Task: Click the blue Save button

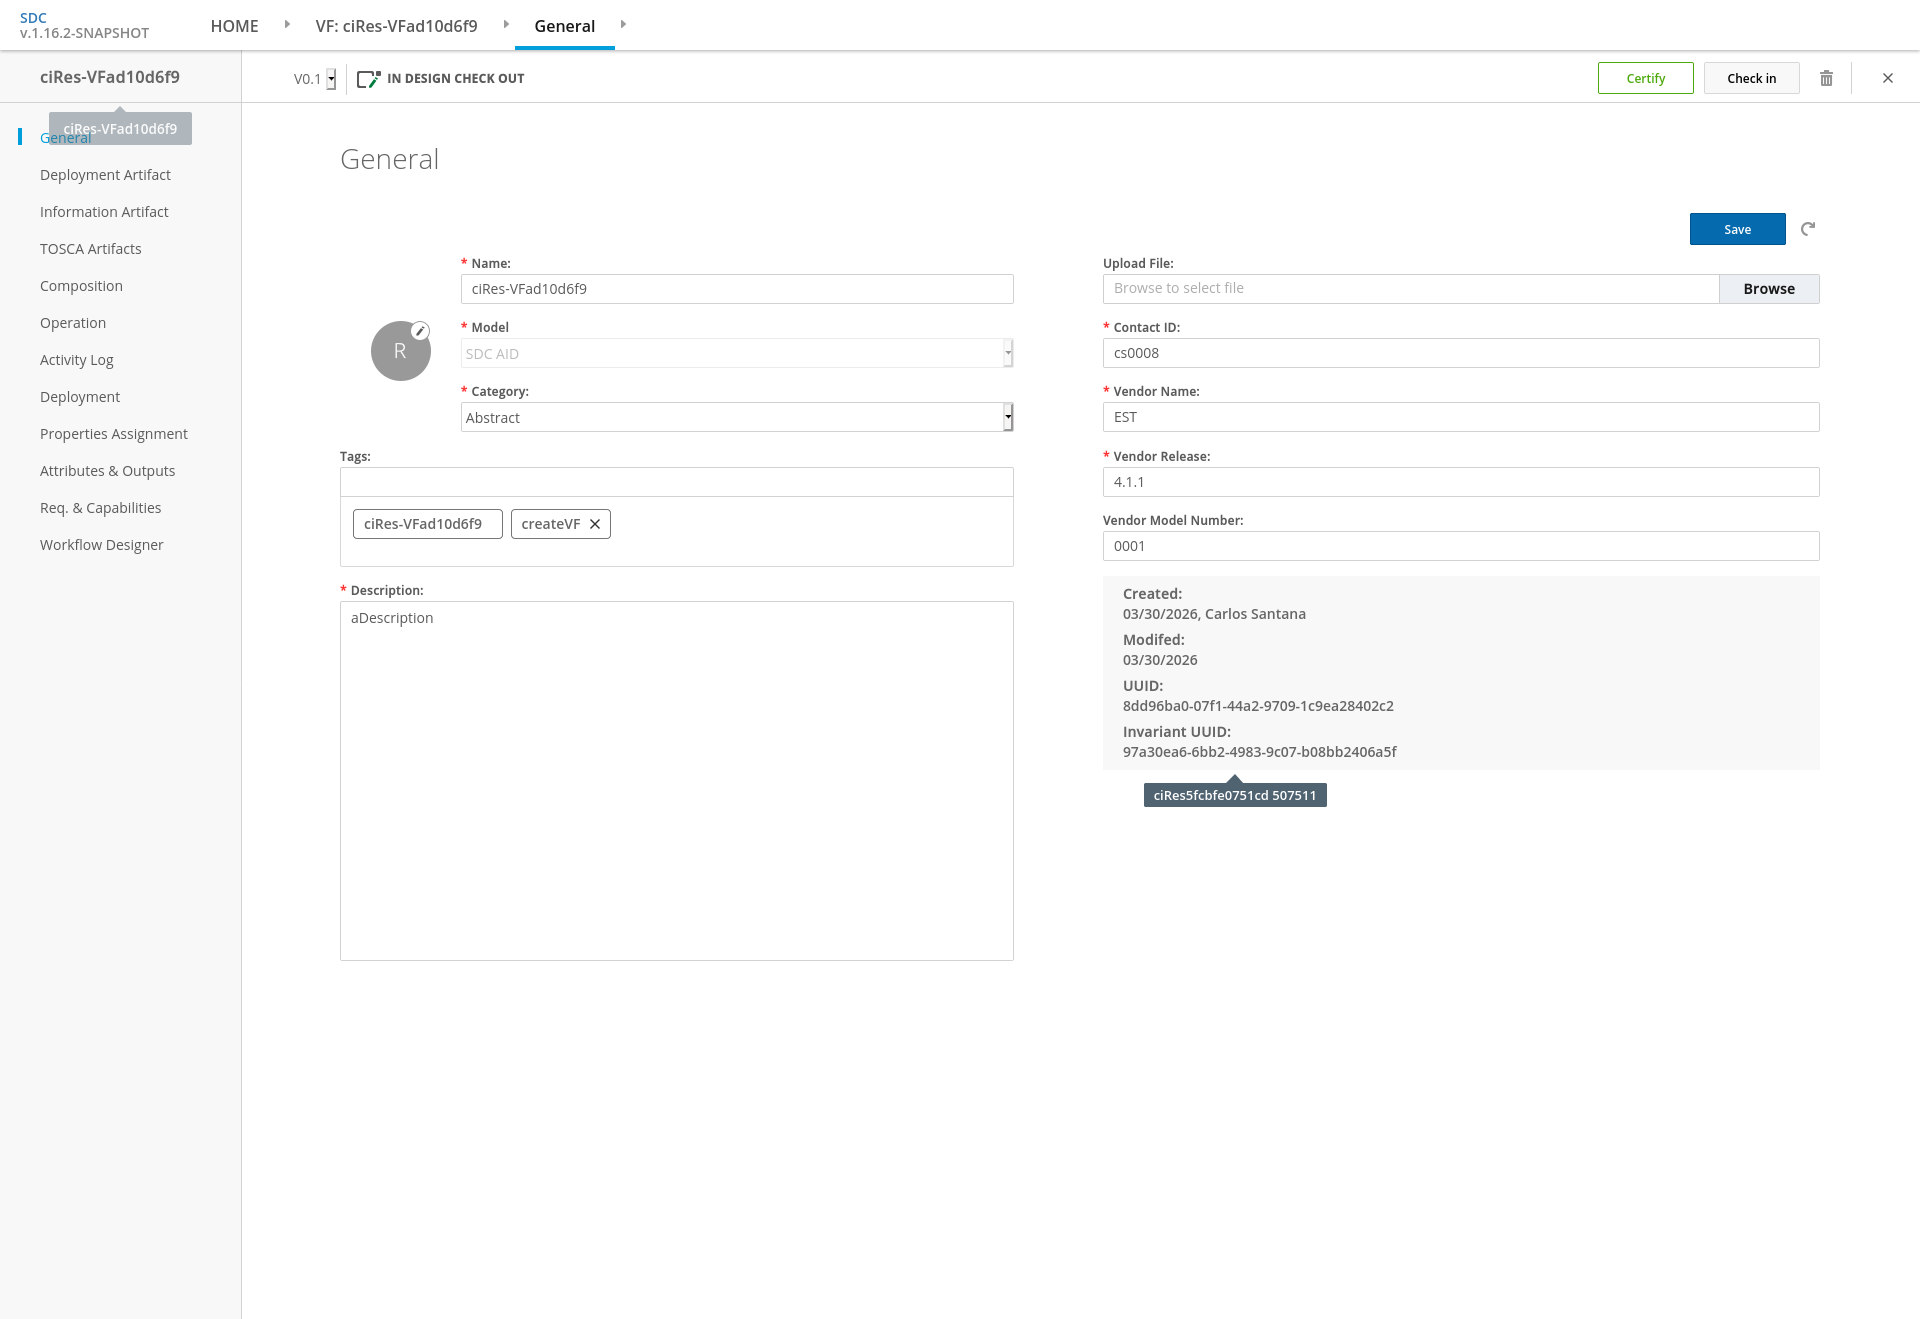Action: 1737,229
